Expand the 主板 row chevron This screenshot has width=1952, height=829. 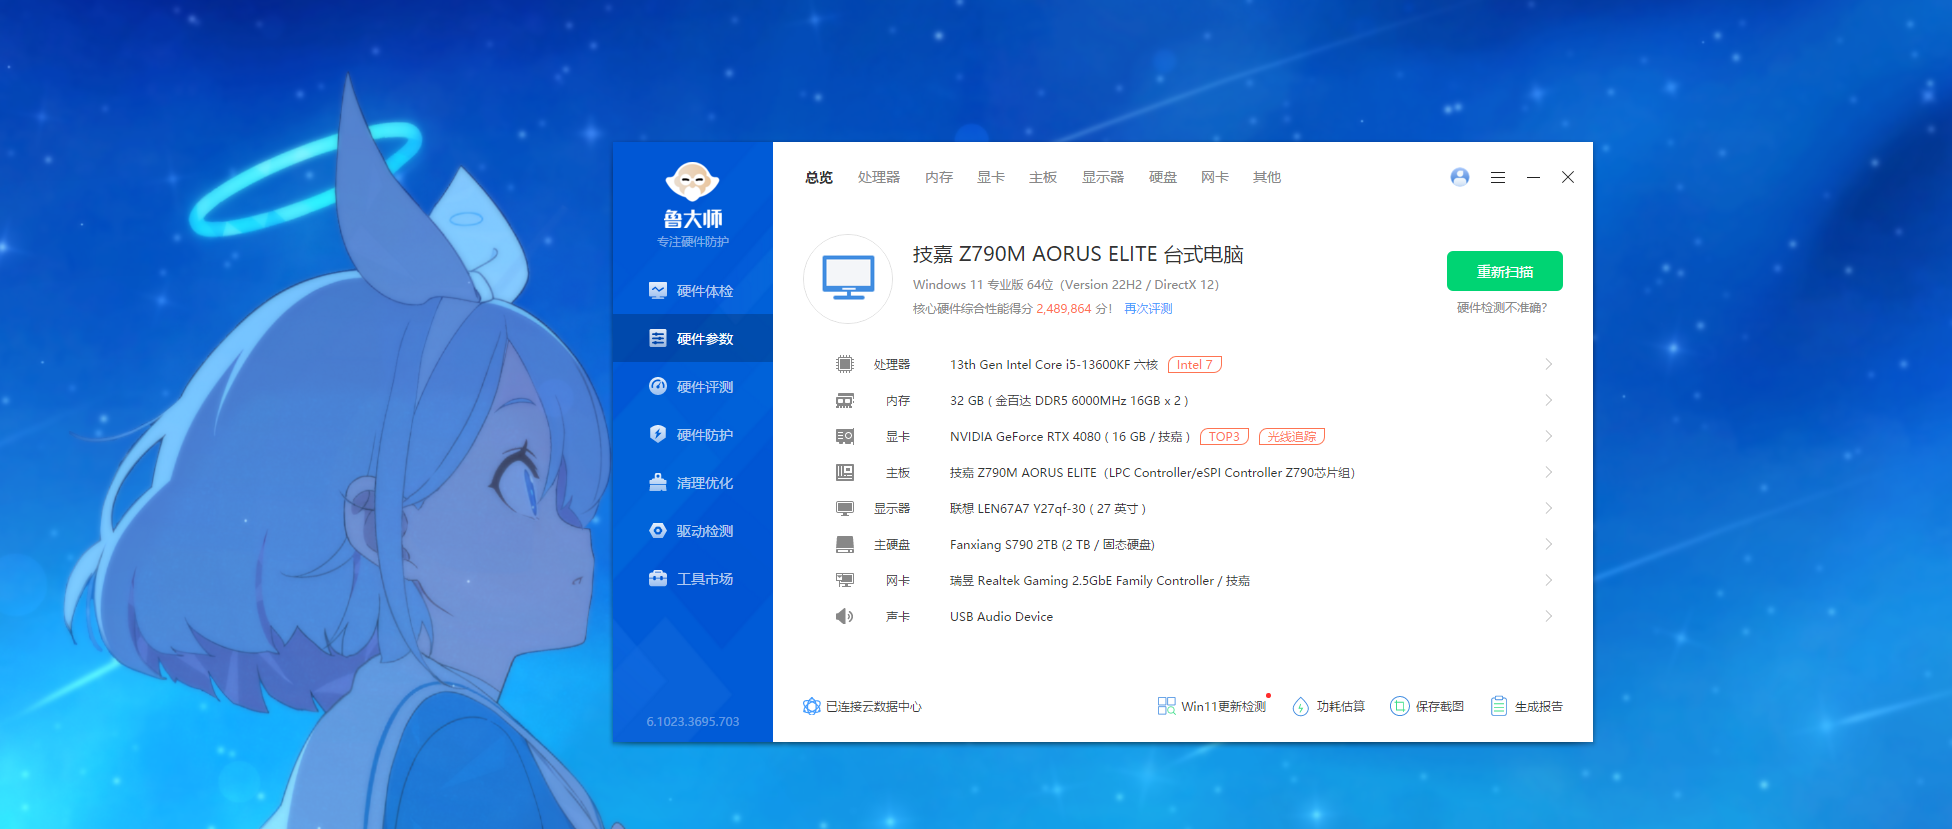click(1548, 472)
